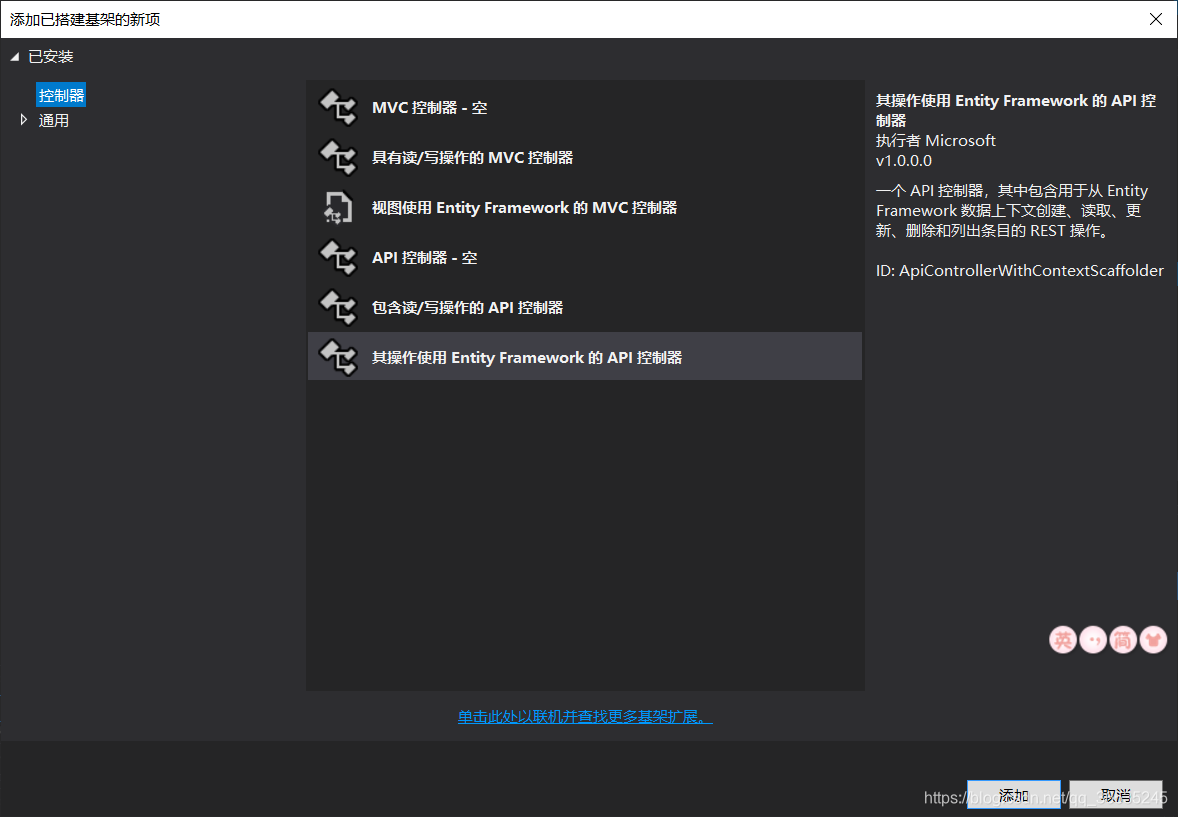This screenshot has height=817, width=1178.
Task: Click the "具有读/写操作的 MVC 控制器" icon
Action: pyautogui.click(x=337, y=157)
